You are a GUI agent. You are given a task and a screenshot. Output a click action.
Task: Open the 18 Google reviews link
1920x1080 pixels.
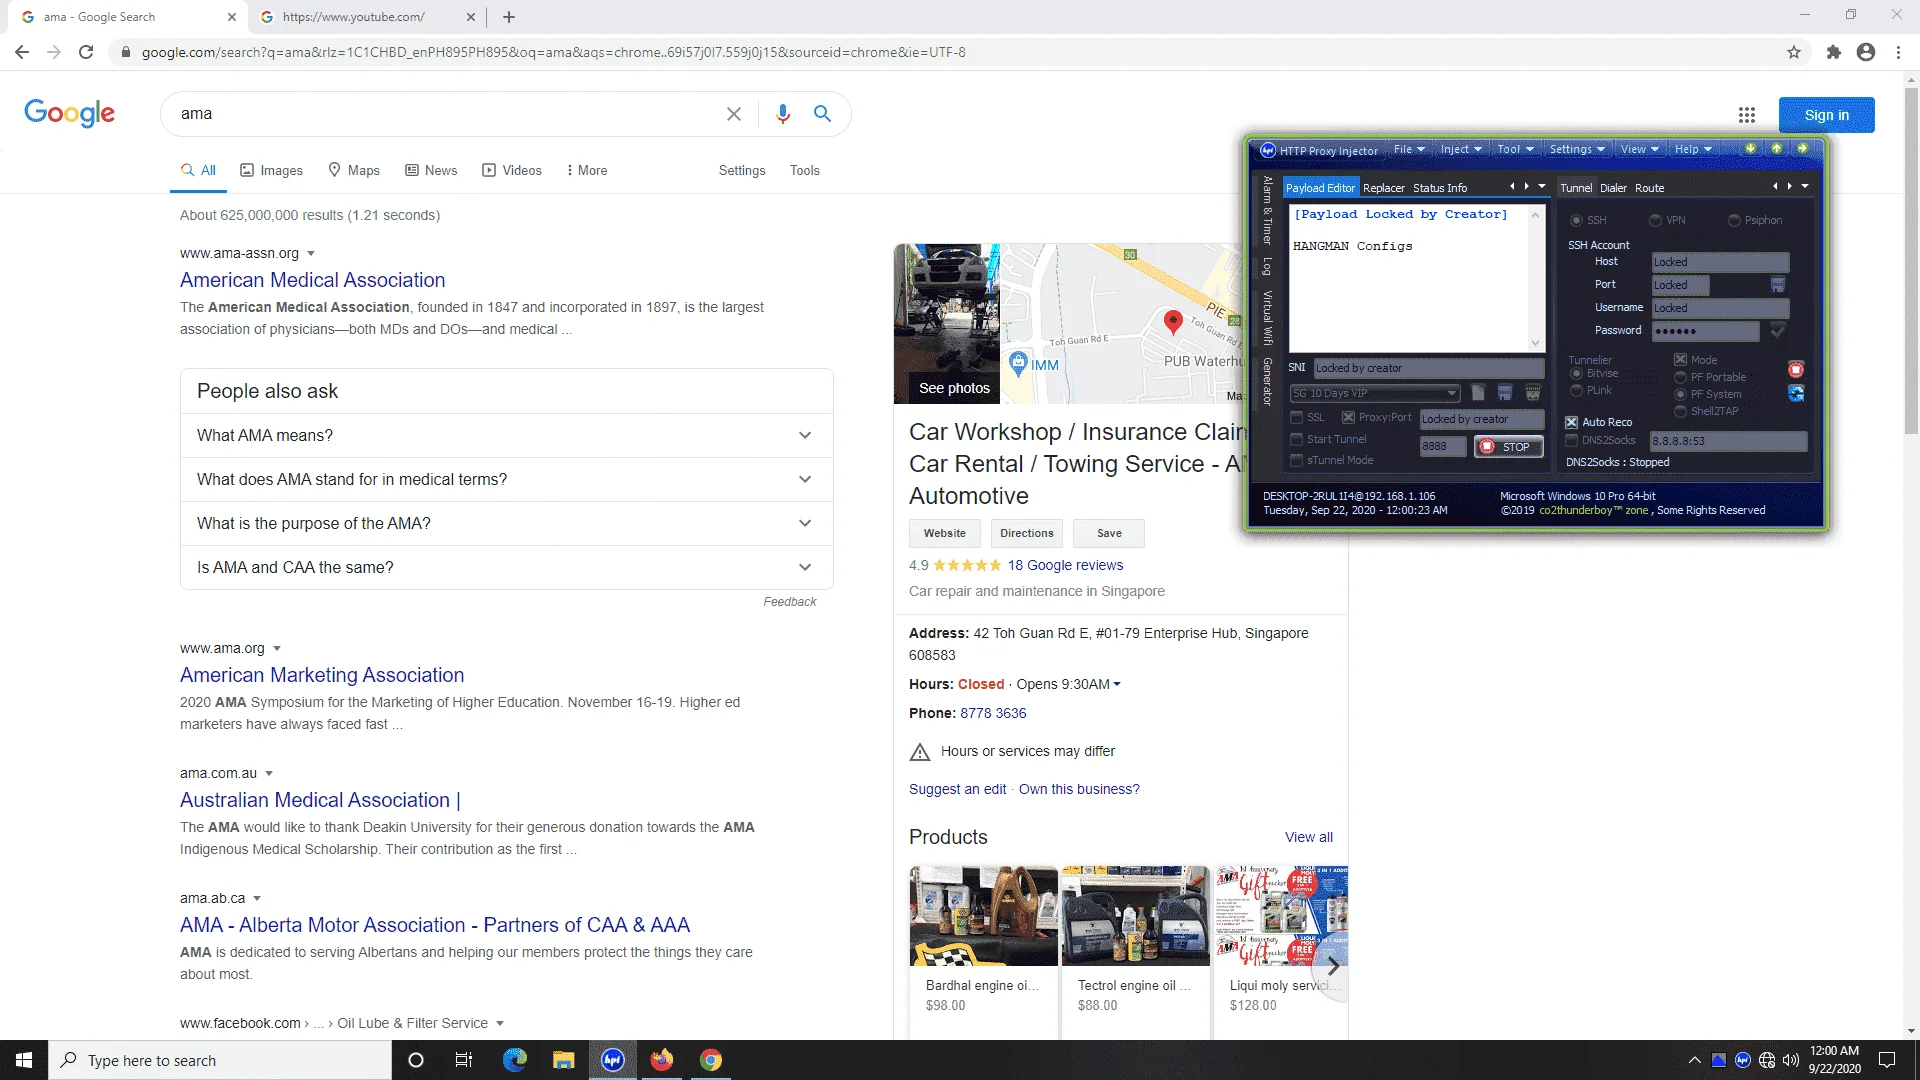click(x=1065, y=566)
